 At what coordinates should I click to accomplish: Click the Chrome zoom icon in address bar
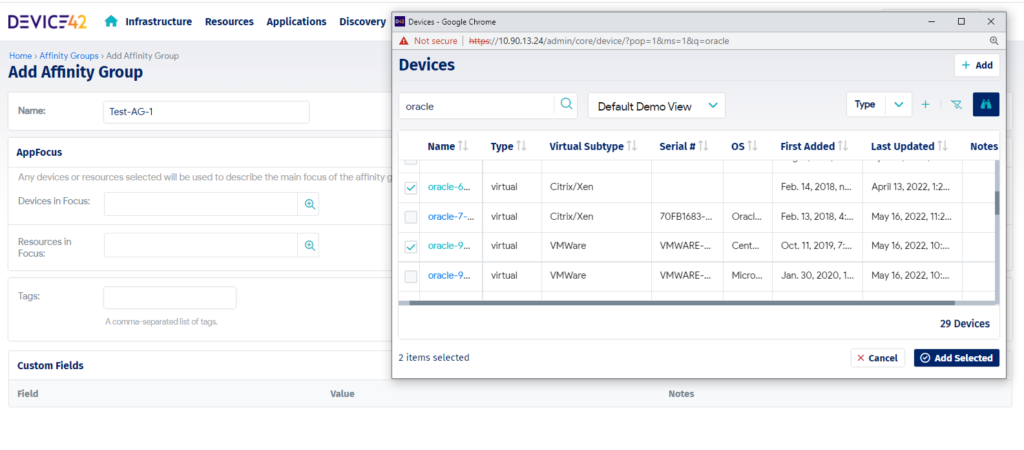[994, 41]
